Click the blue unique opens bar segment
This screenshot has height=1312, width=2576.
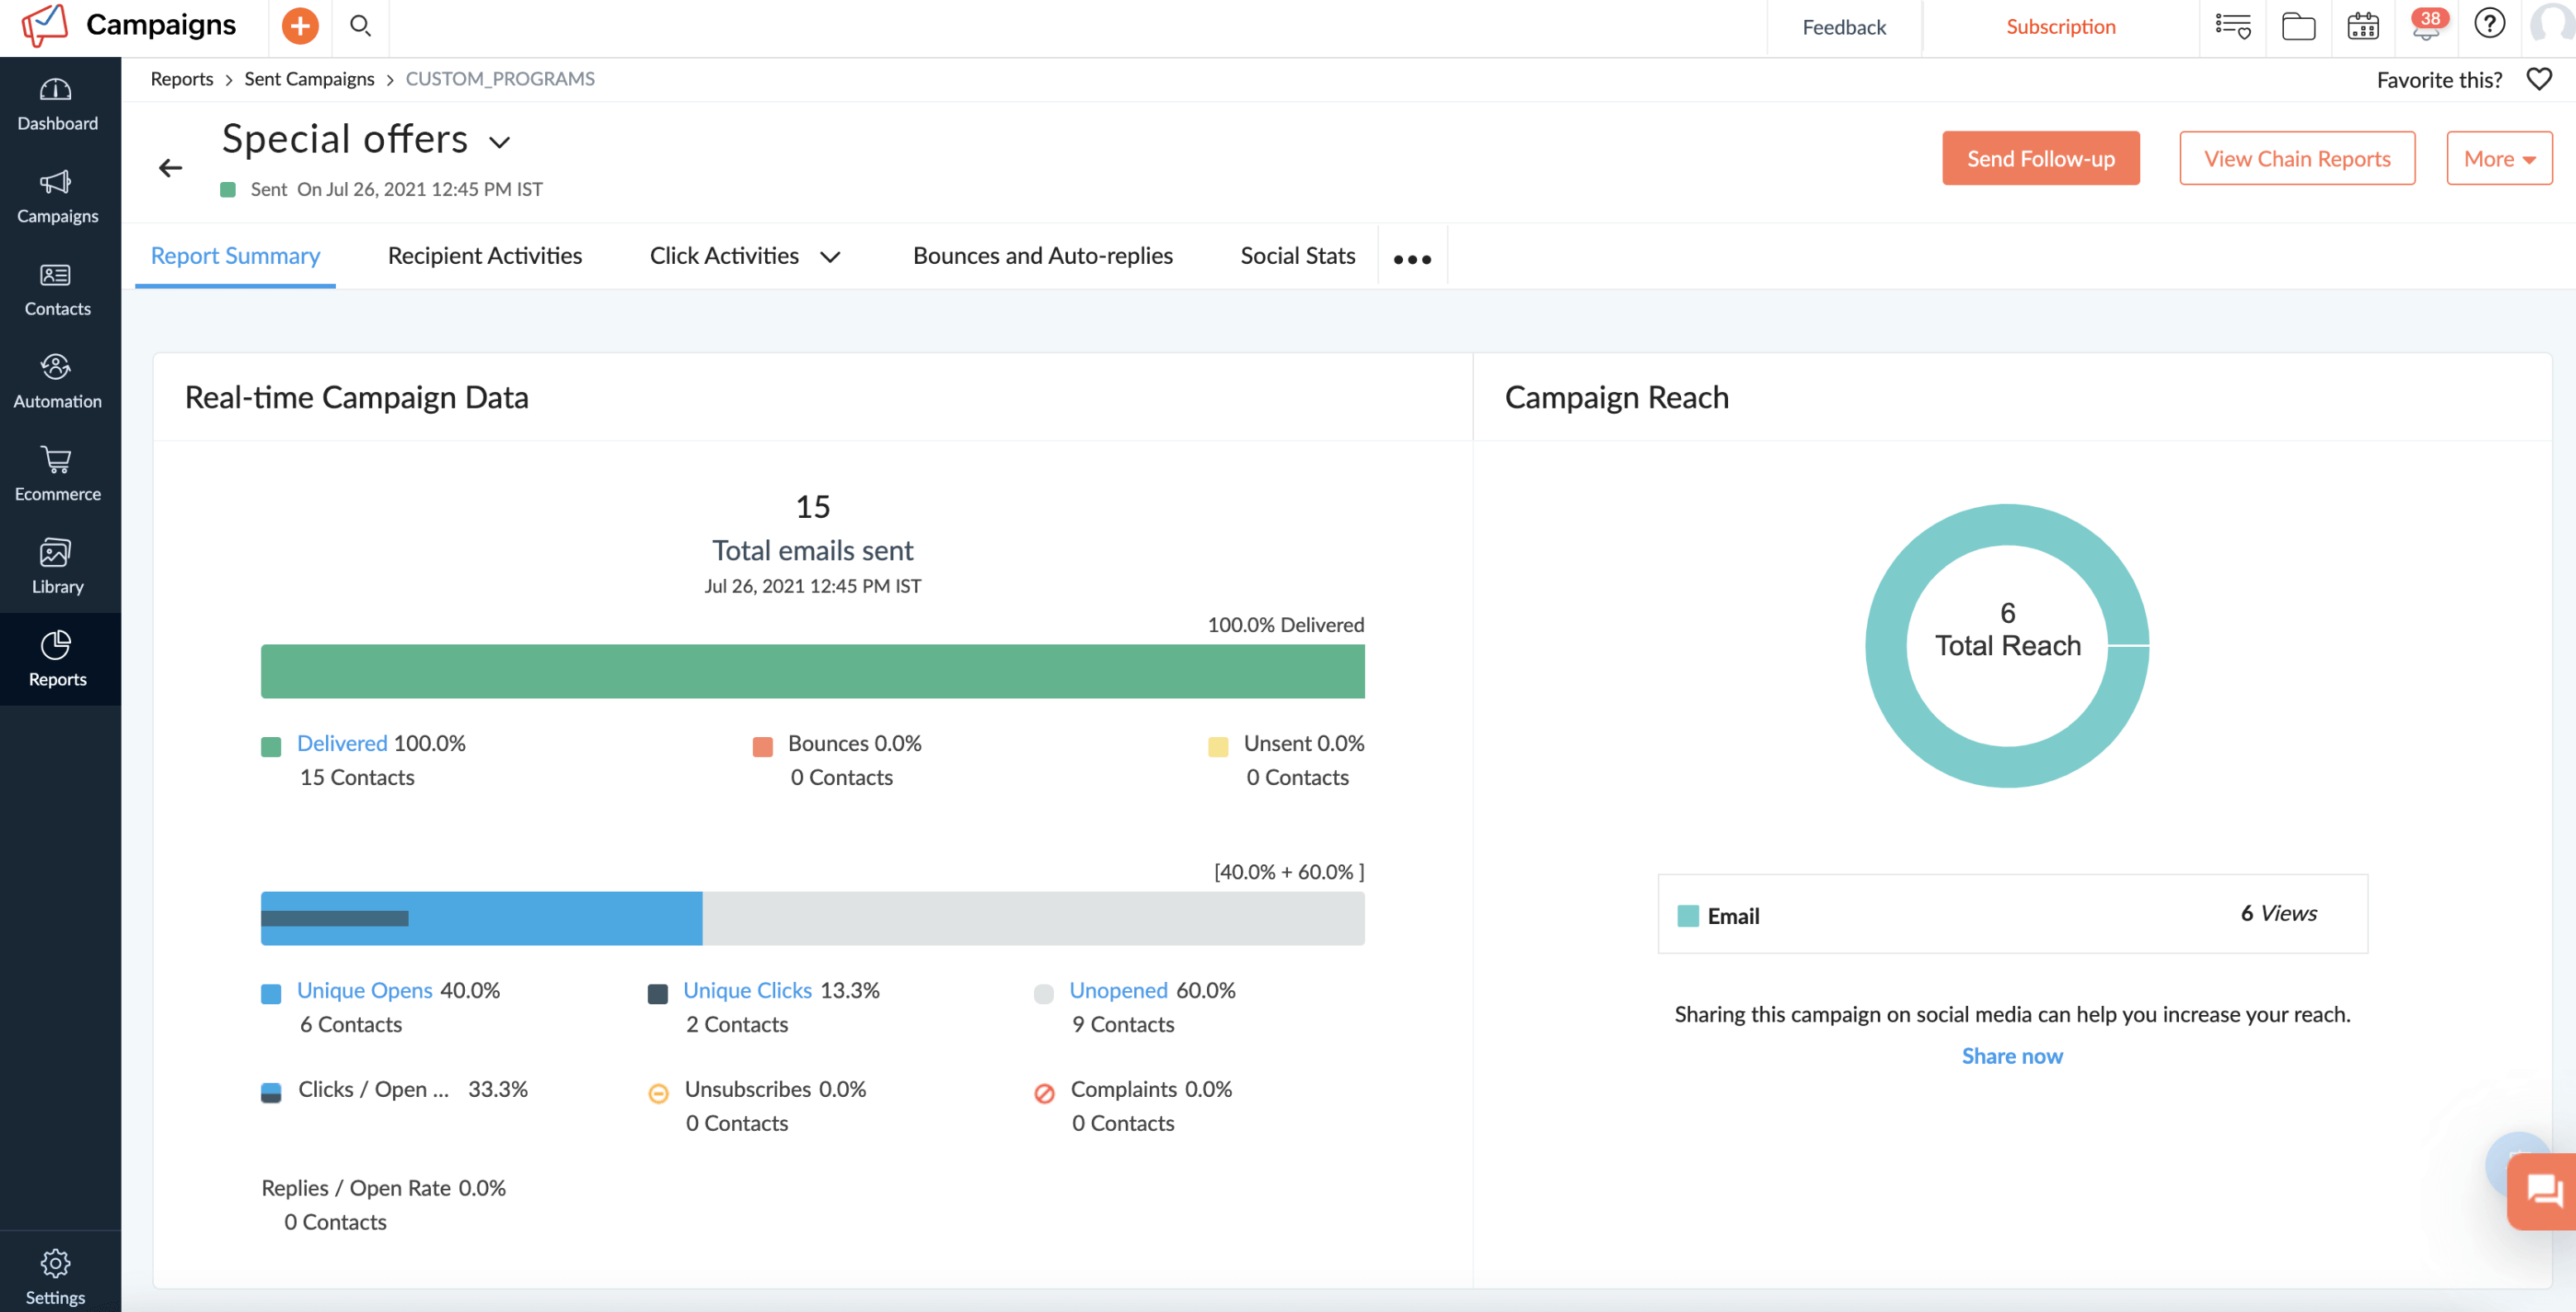(555, 918)
